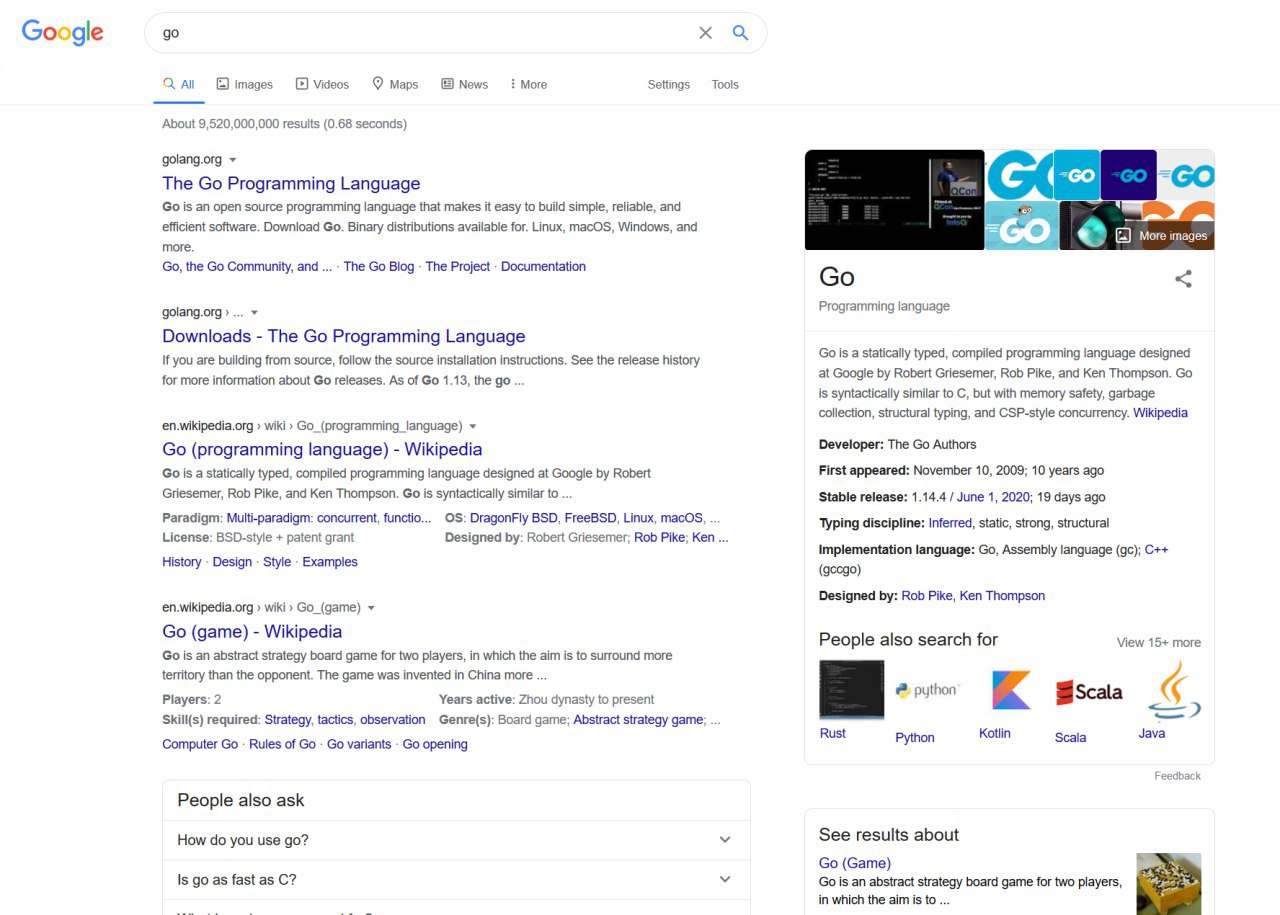Click the Google logo
The width and height of the screenshot is (1280, 915).
pyautogui.click(x=63, y=32)
